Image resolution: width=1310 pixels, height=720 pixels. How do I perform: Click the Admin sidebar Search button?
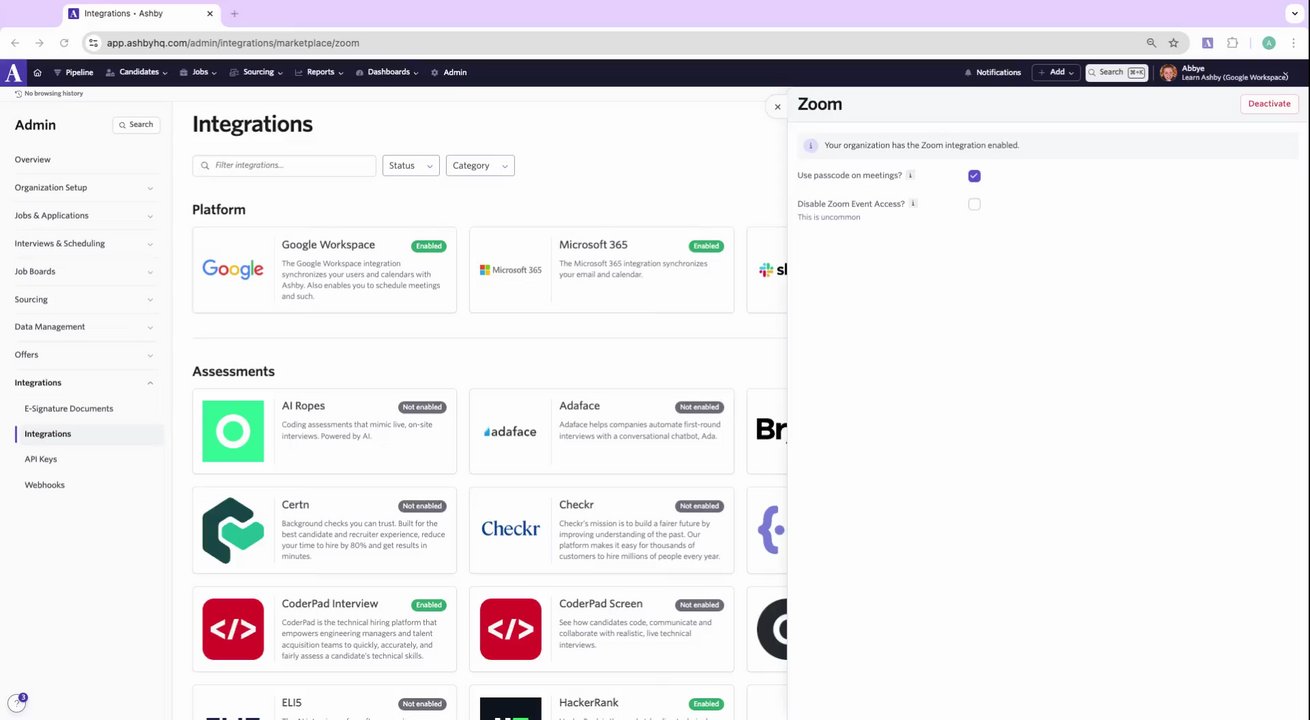pyautogui.click(x=136, y=125)
